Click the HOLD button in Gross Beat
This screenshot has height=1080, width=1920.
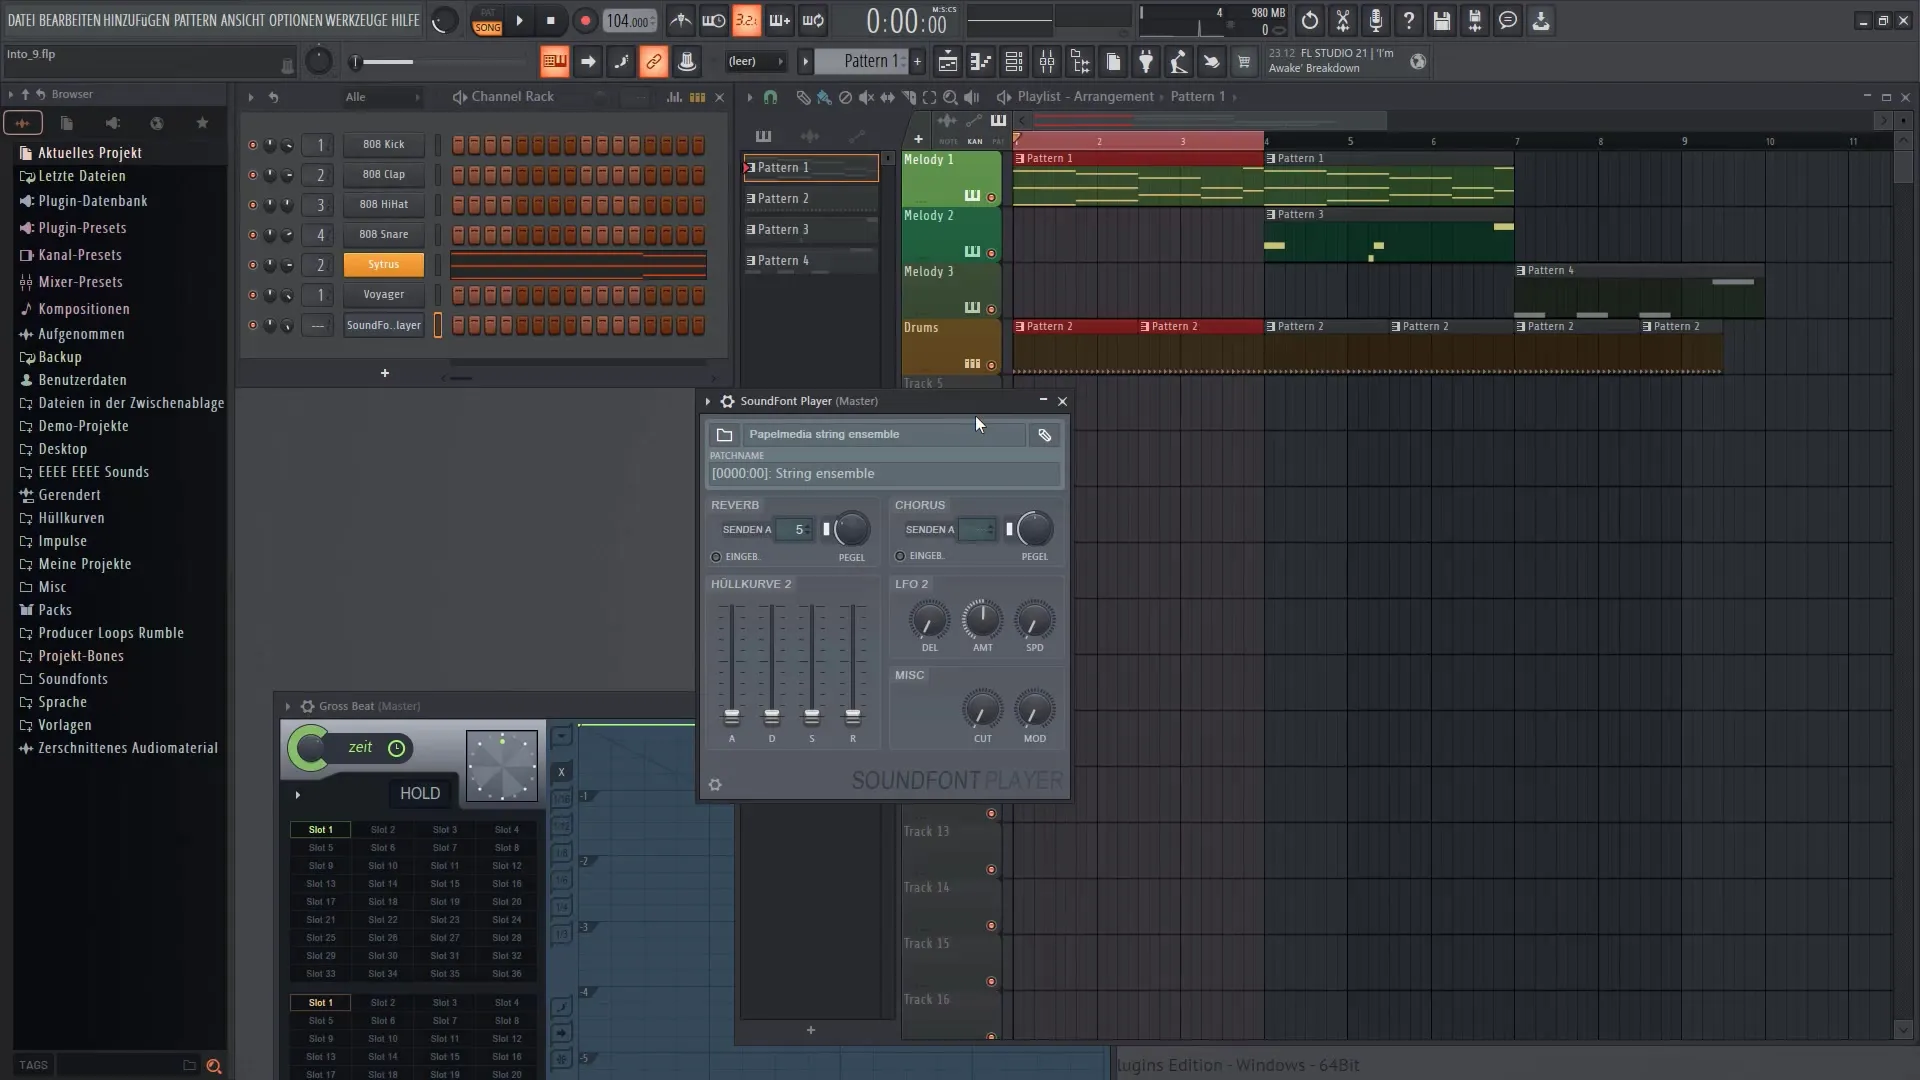419,793
